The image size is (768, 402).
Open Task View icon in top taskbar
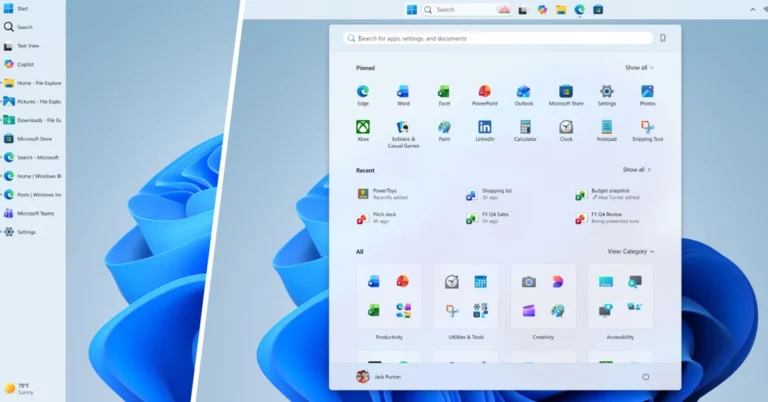coord(523,10)
